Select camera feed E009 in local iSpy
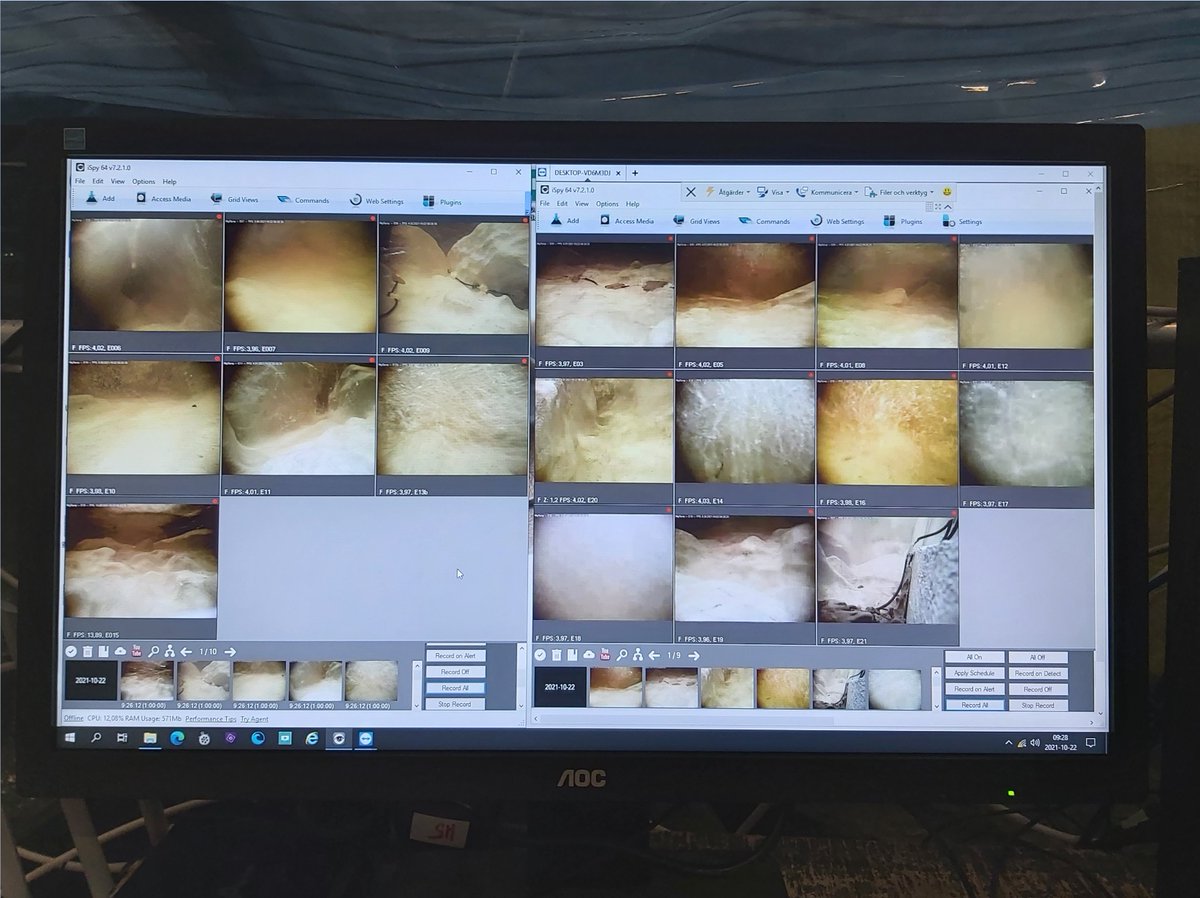 (x=454, y=282)
